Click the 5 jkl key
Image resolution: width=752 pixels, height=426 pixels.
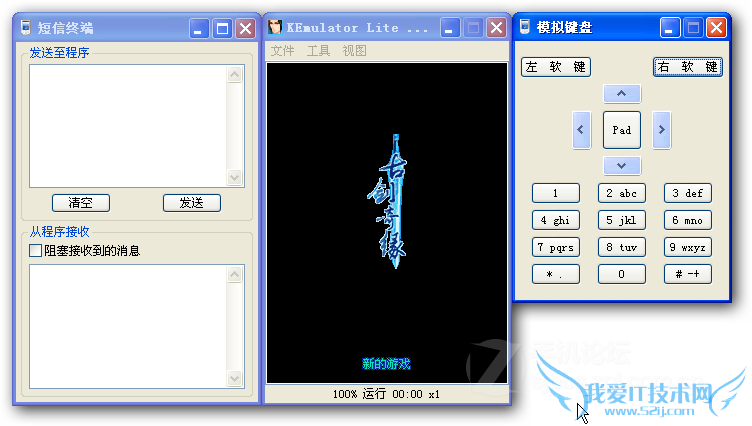(x=622, y=220)
